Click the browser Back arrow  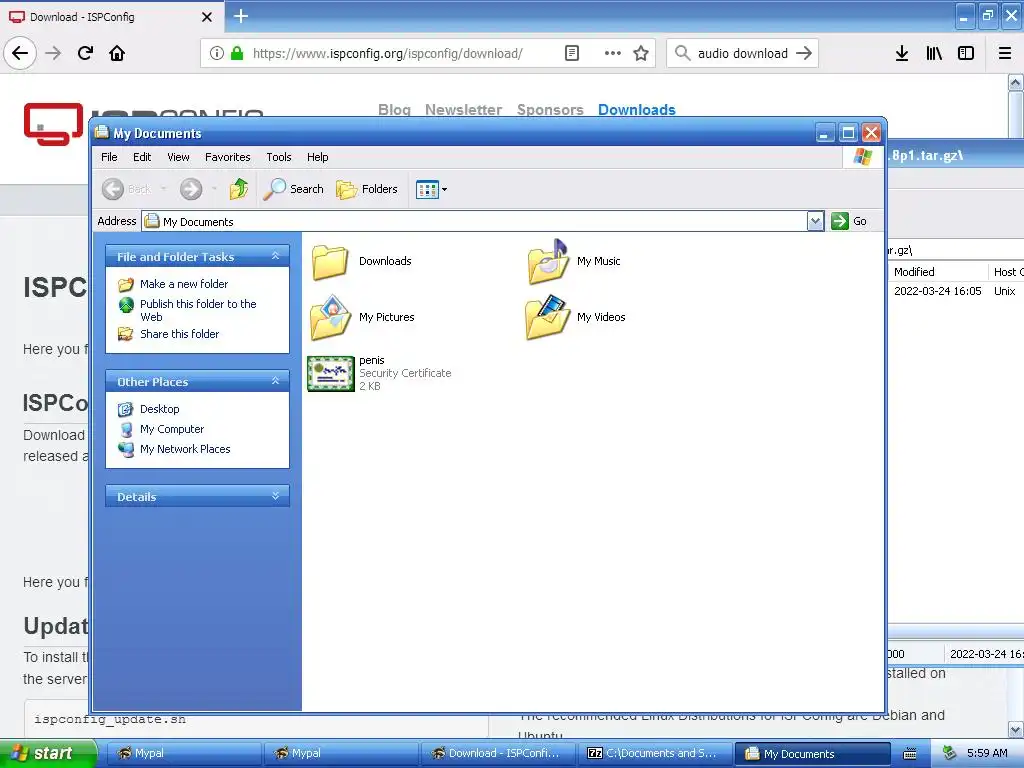(x=20, y=53)
